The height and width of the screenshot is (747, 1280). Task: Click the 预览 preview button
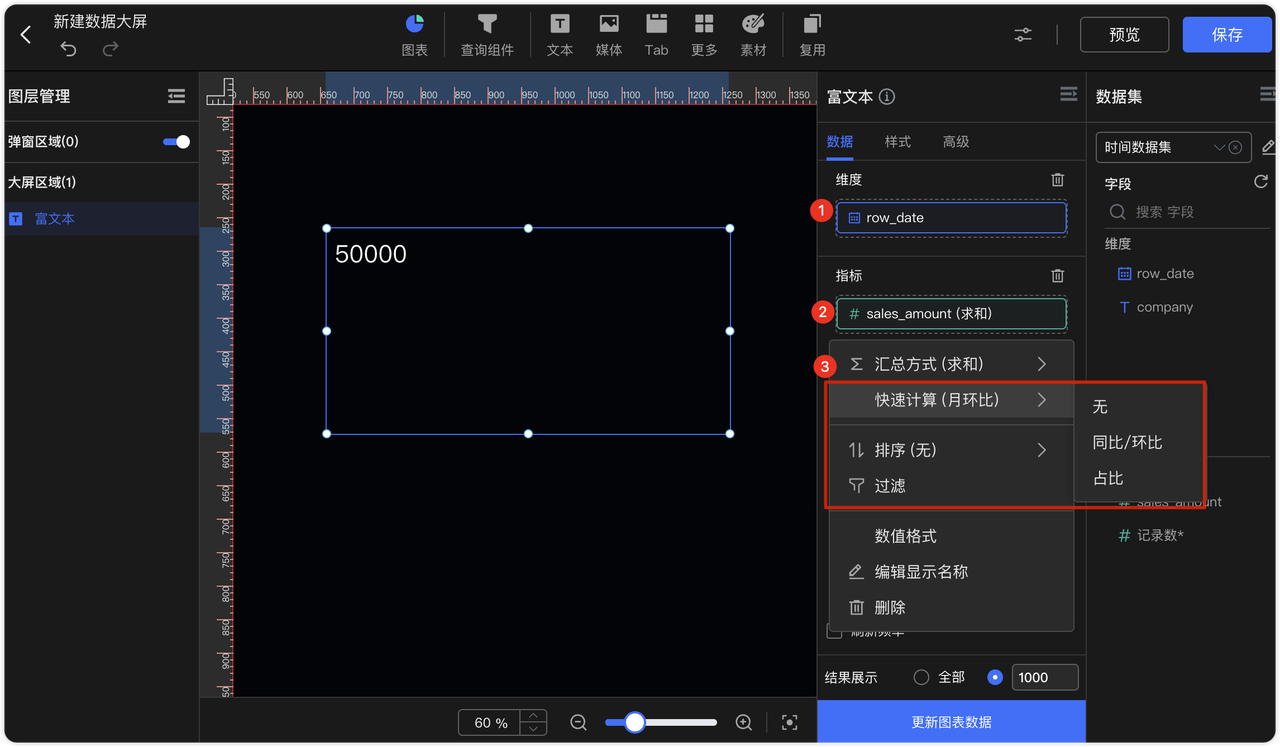(x=1125, y=35)
